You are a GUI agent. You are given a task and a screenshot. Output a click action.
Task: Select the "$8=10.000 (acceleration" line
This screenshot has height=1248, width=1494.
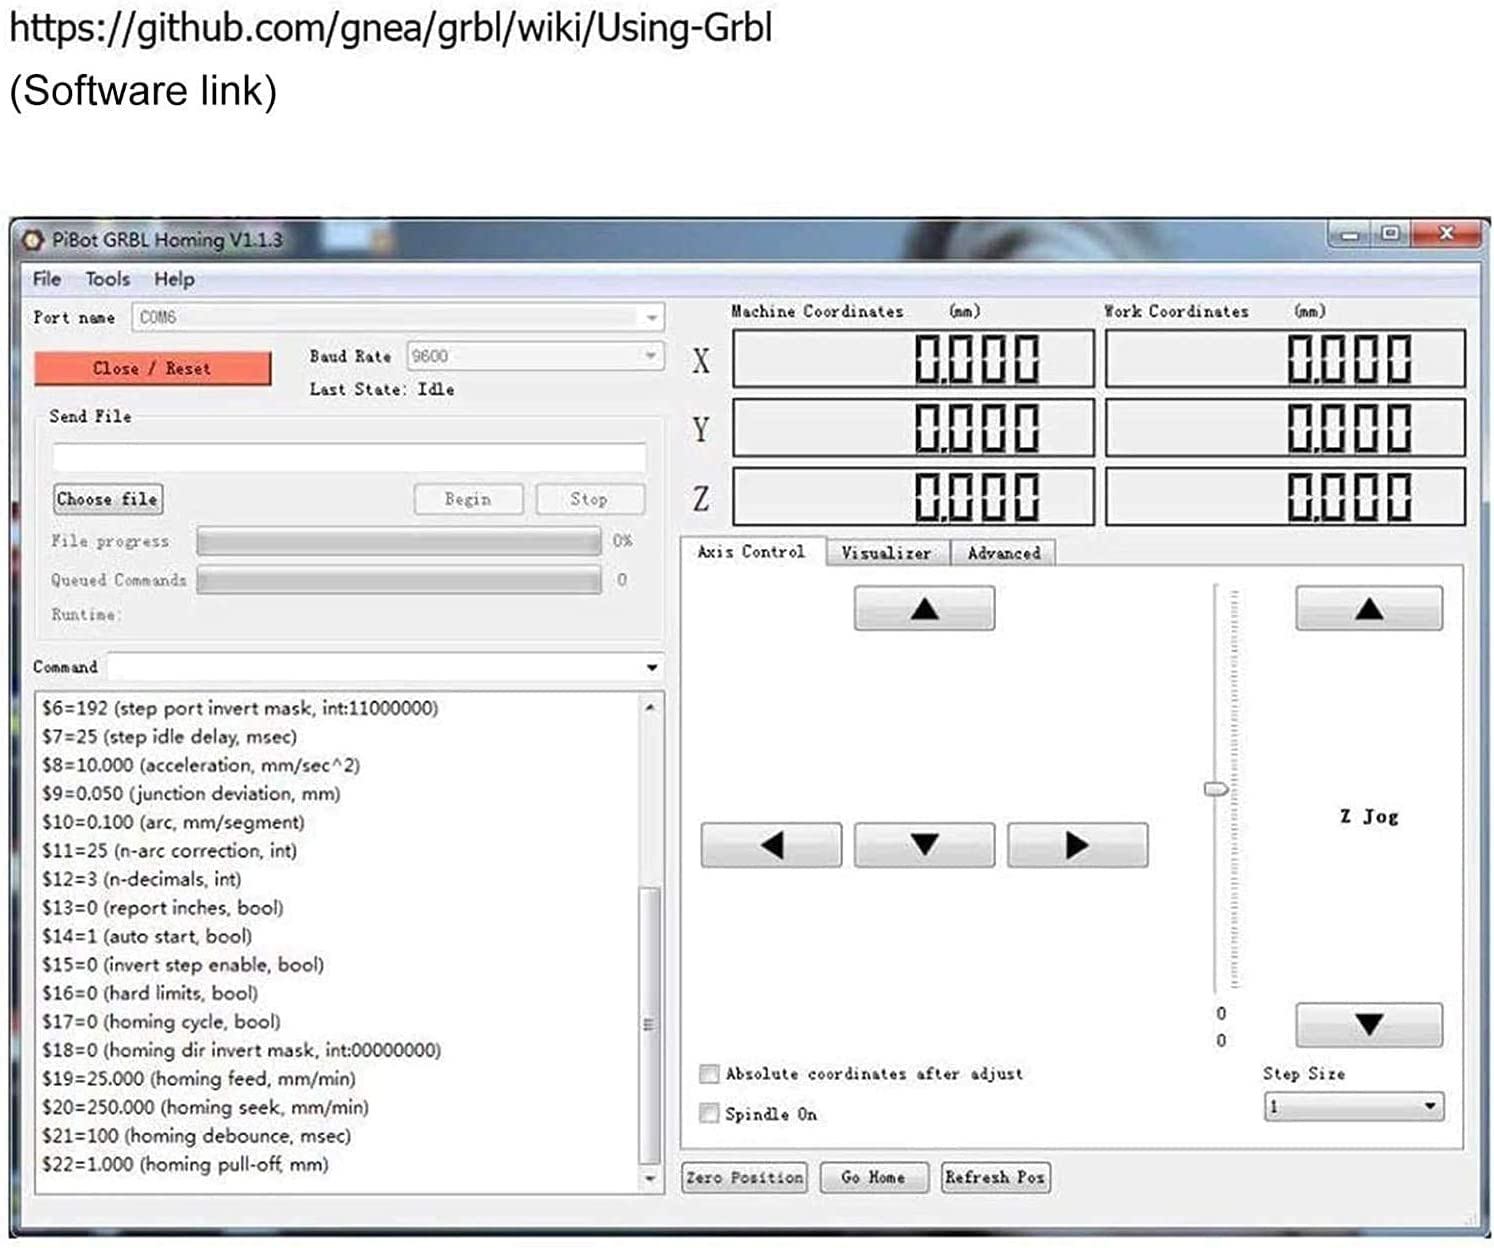[x=201, y=765]
